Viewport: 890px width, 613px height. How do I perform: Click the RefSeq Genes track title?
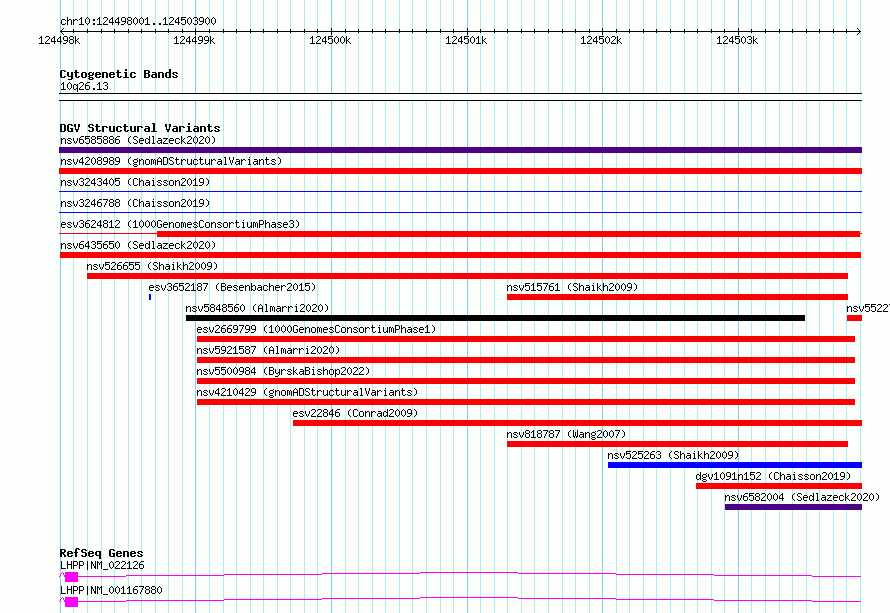click(x=101, y=553)
